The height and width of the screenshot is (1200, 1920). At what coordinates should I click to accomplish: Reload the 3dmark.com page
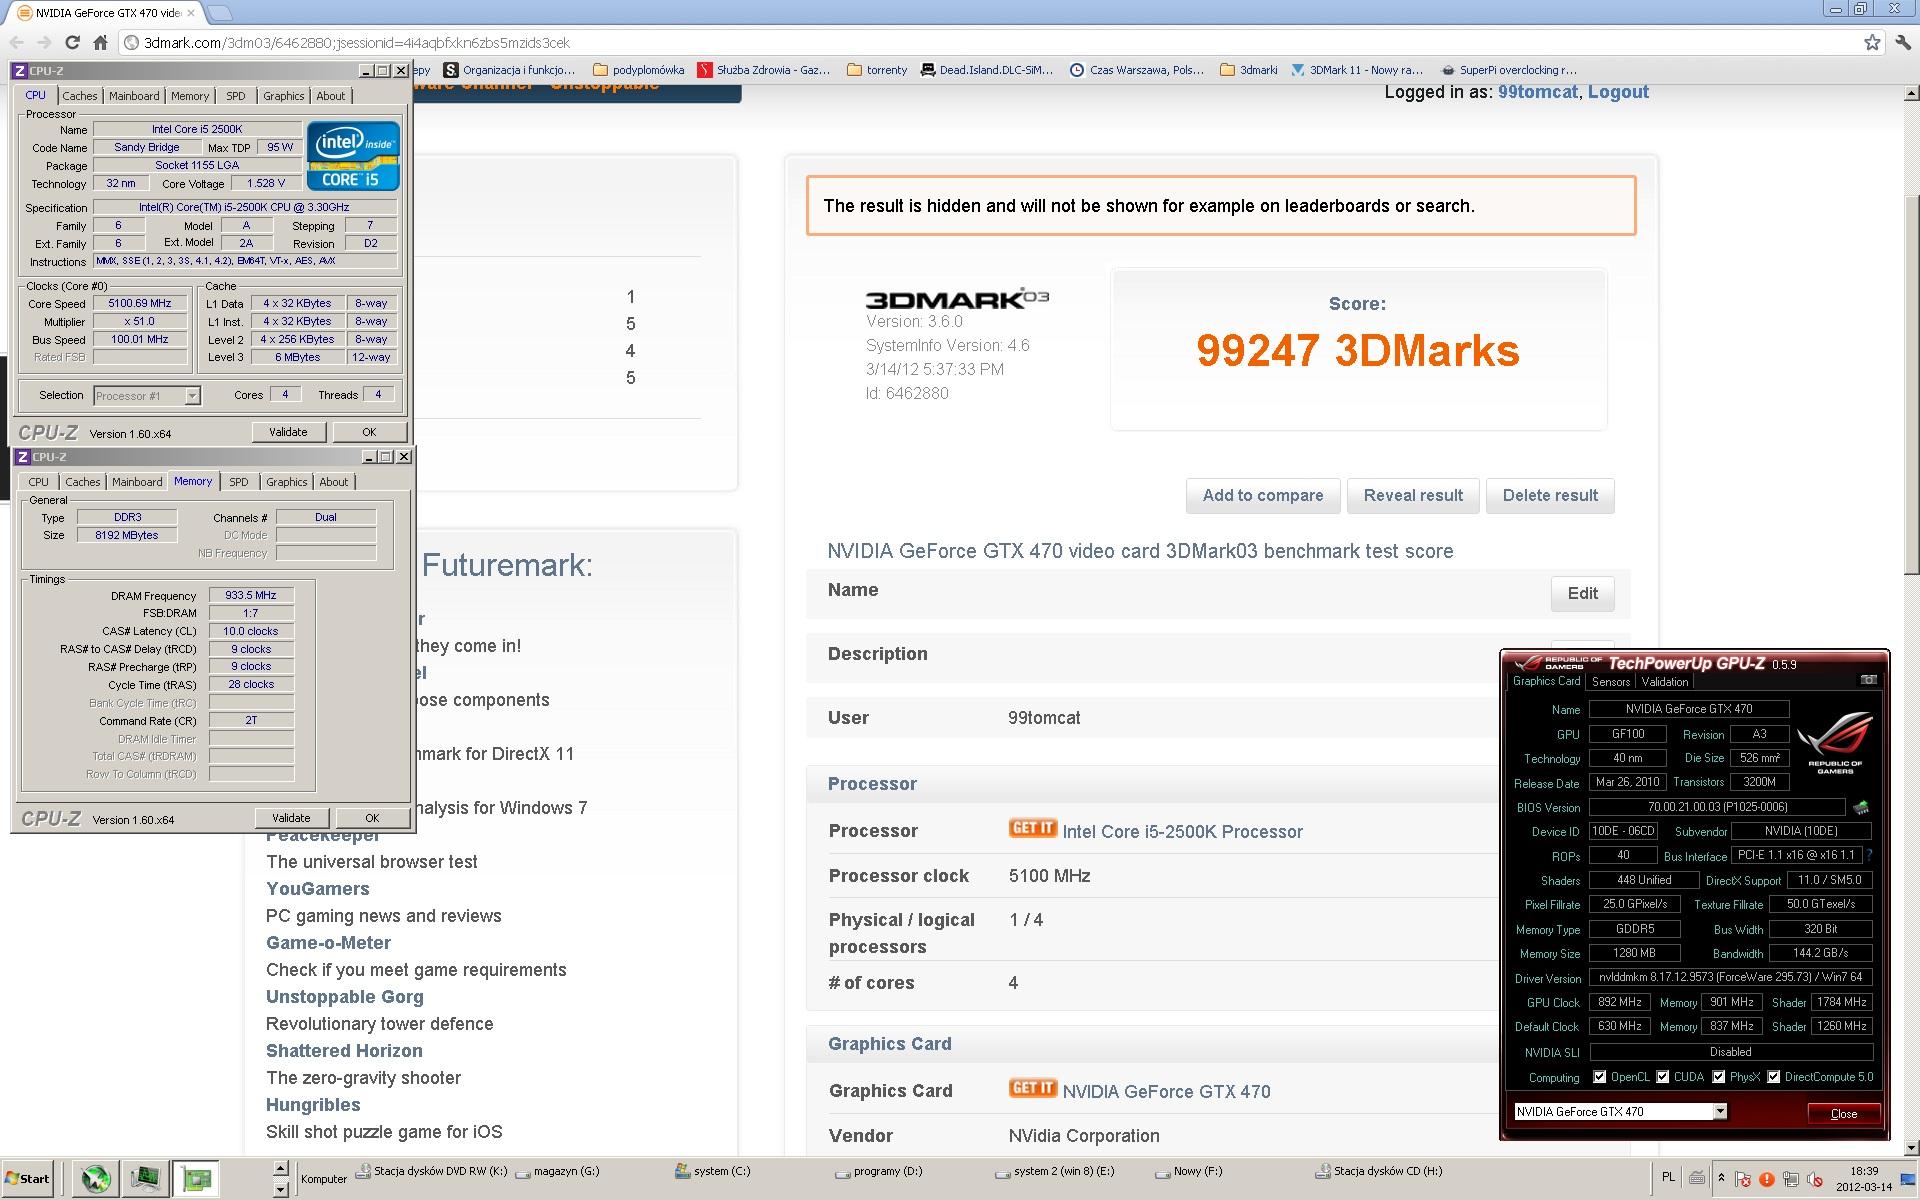pos(72,42)
